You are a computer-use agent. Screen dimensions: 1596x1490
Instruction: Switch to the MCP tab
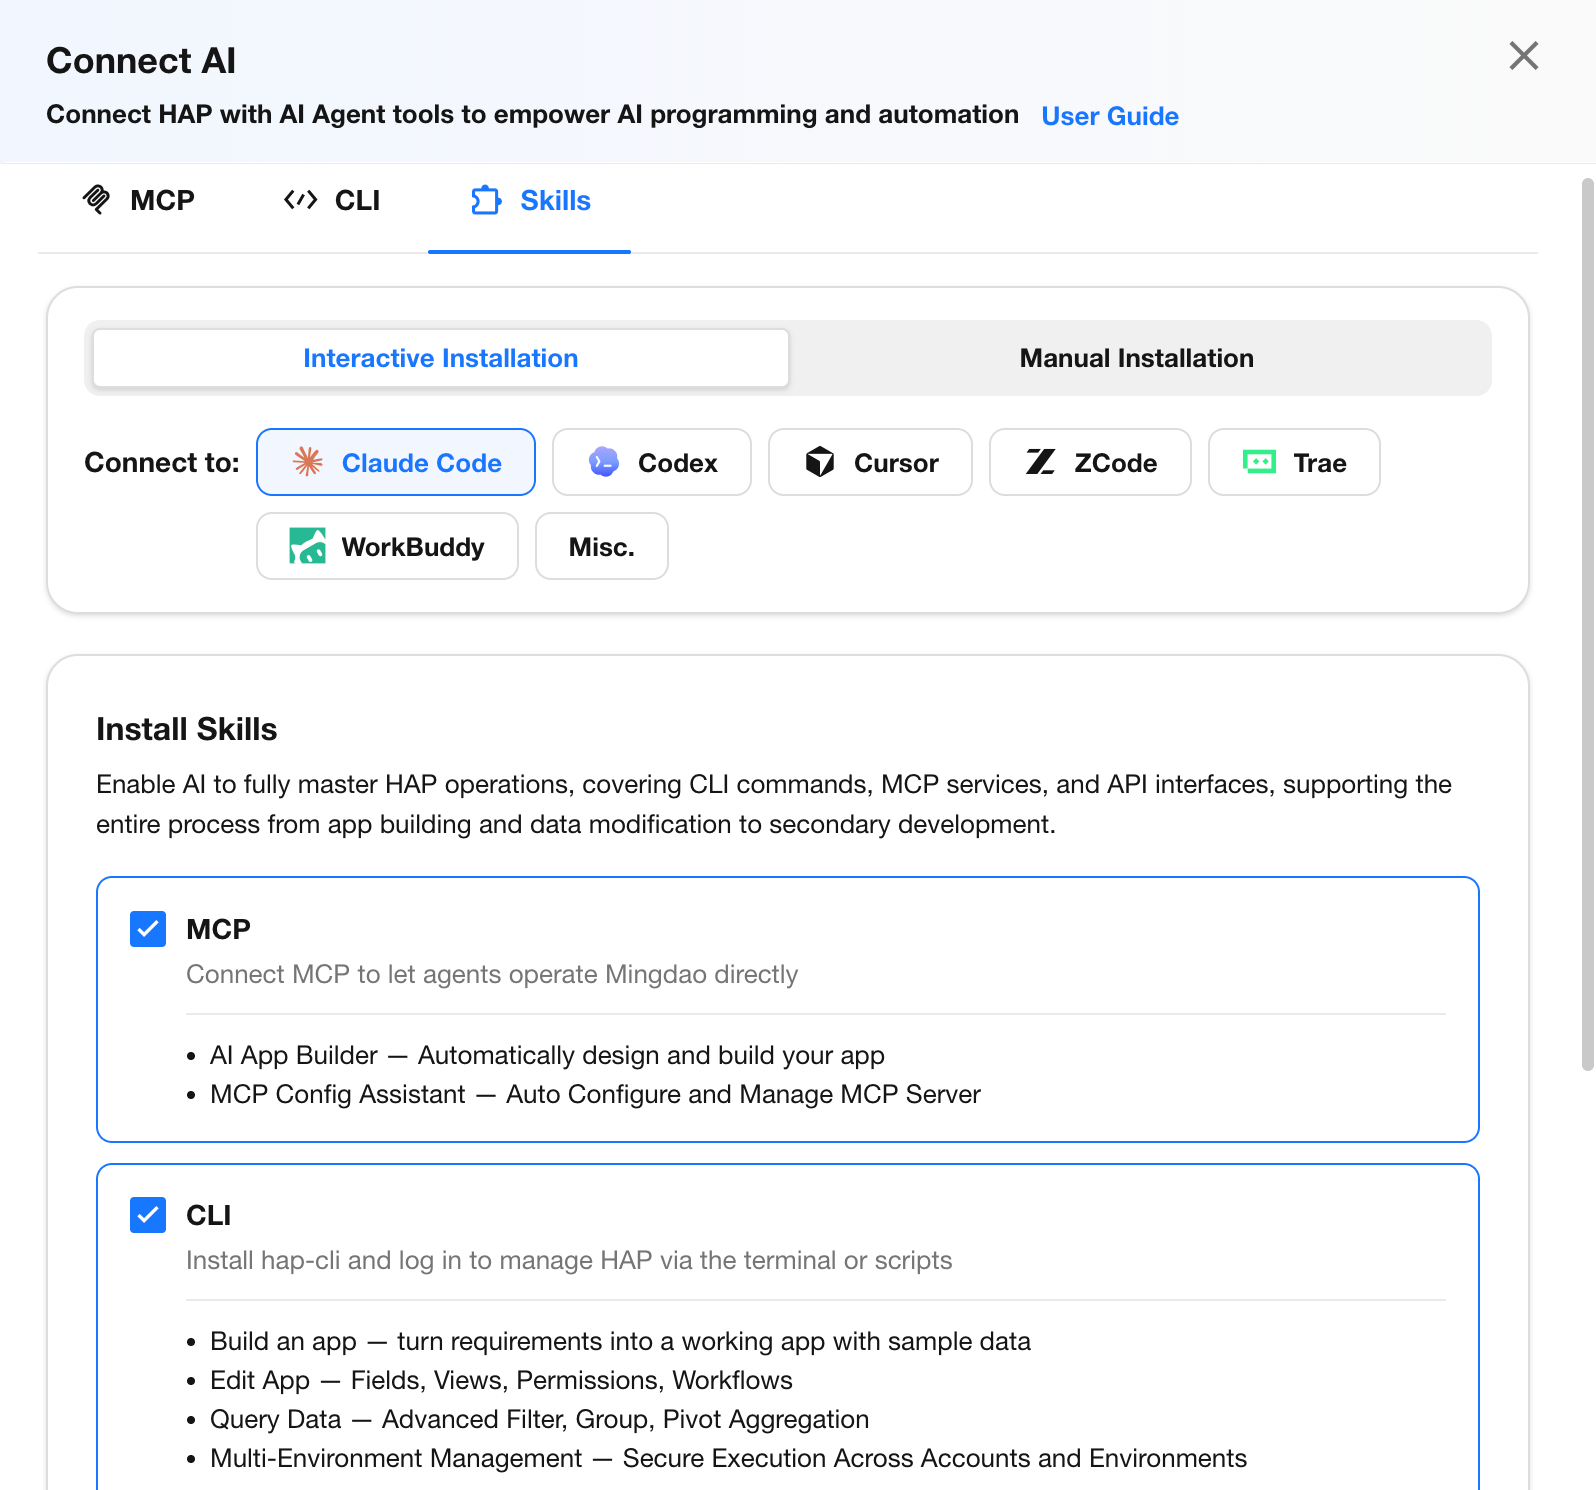139,201
